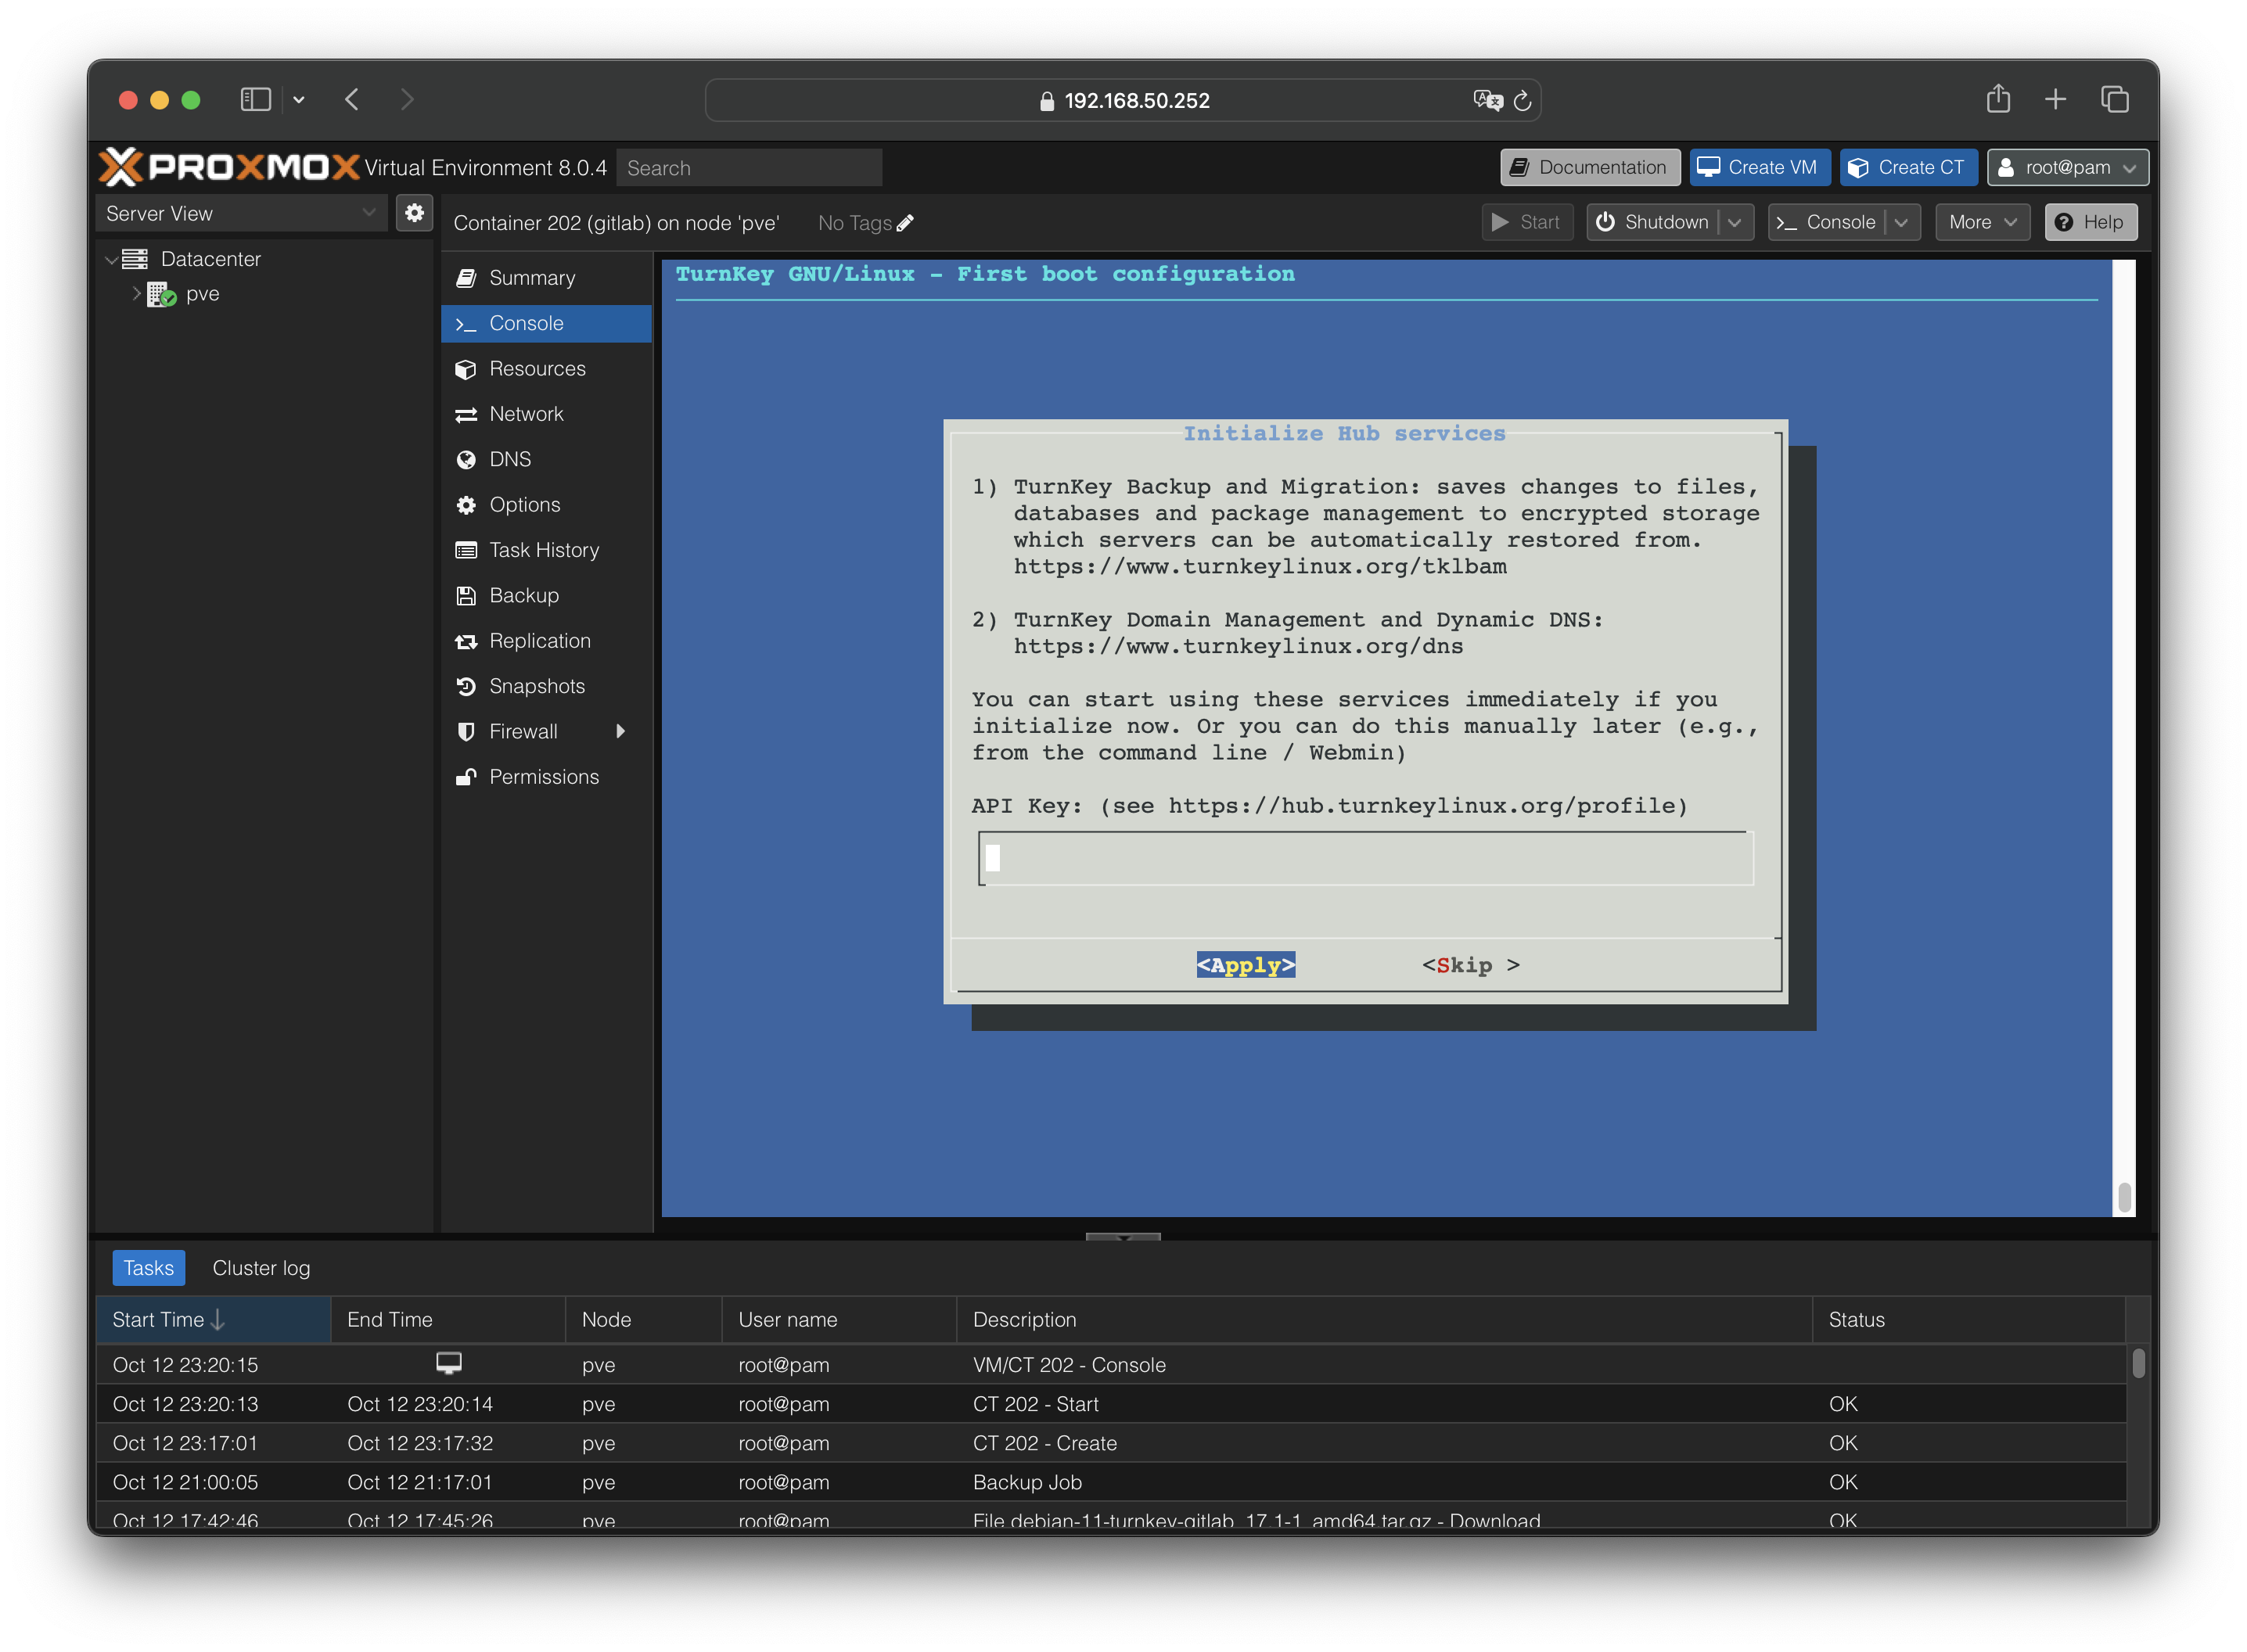Open the root@pam user menu
Image resolution: width=2247 pixels, height=1652 pixels.
coord(2067,167)
